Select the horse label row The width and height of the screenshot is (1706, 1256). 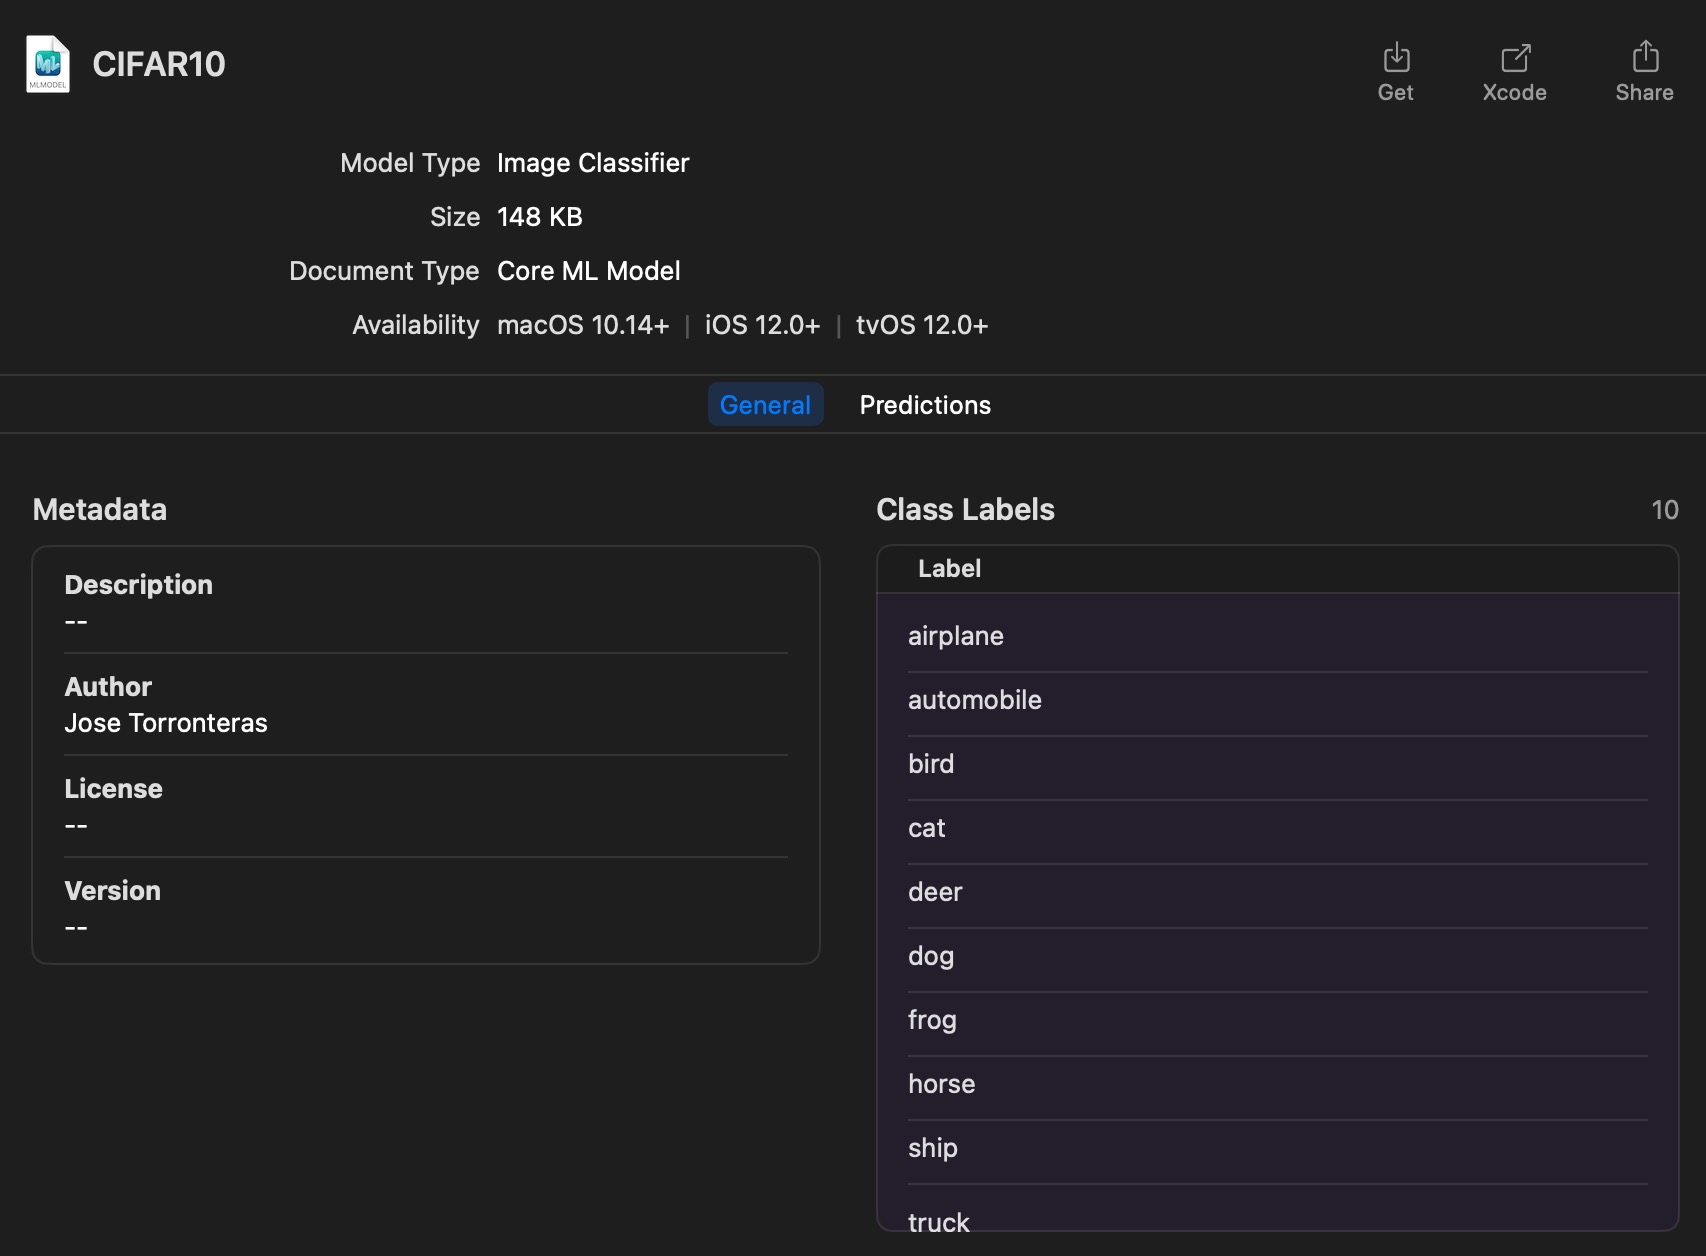tap(1277, 1084)
